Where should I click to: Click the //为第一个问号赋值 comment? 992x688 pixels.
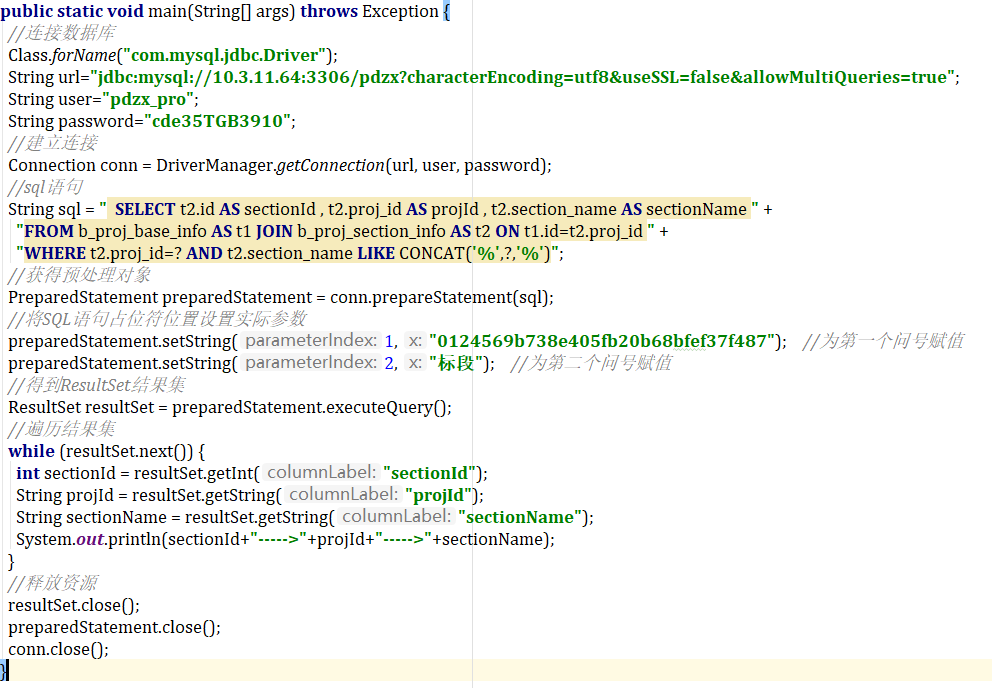click(883, 342)
